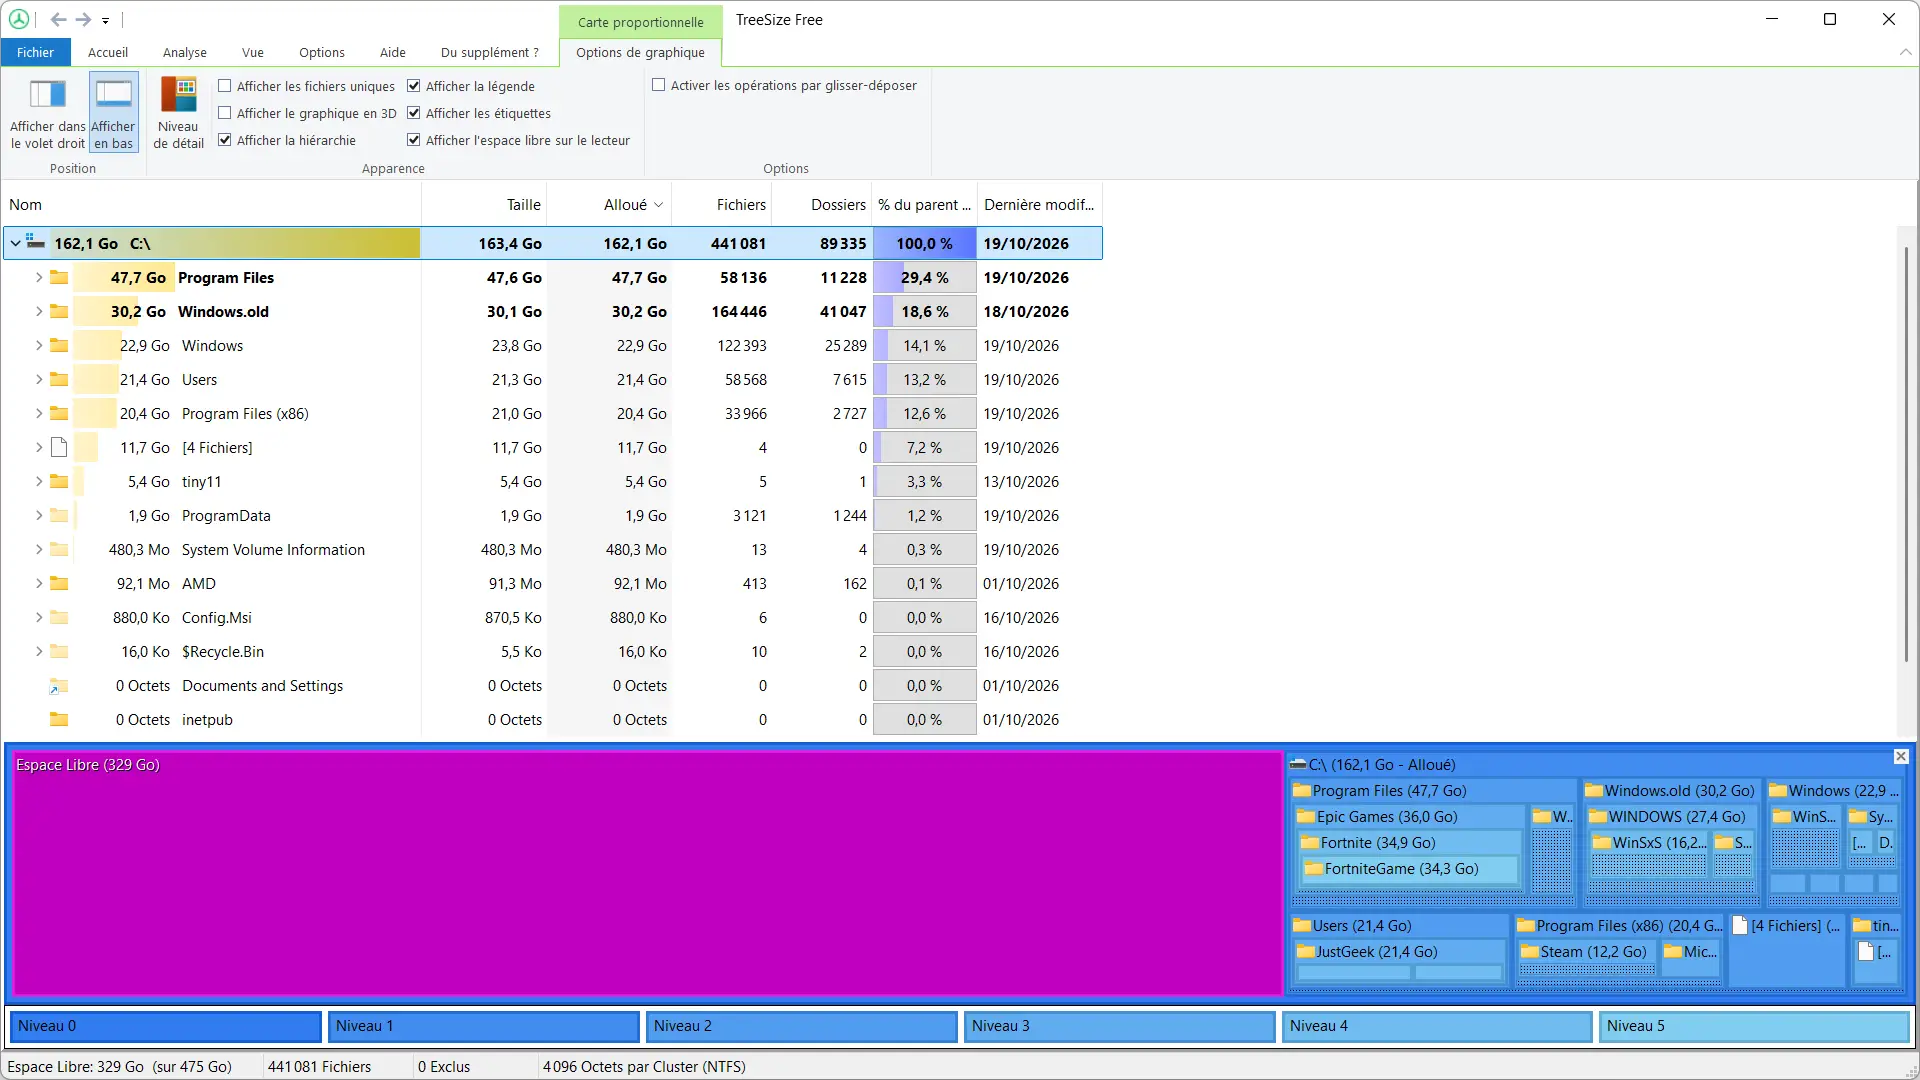Uncheck 'Afficher la légende' checkbox
1920x1080 pixels.
(x=414, y=86)
